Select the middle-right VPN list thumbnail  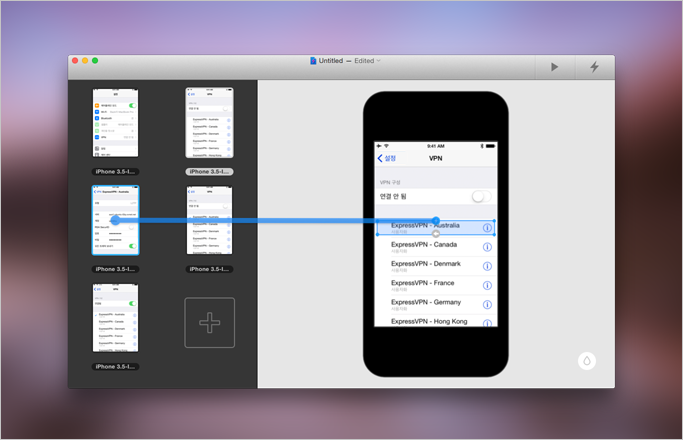tap(210, 220)
